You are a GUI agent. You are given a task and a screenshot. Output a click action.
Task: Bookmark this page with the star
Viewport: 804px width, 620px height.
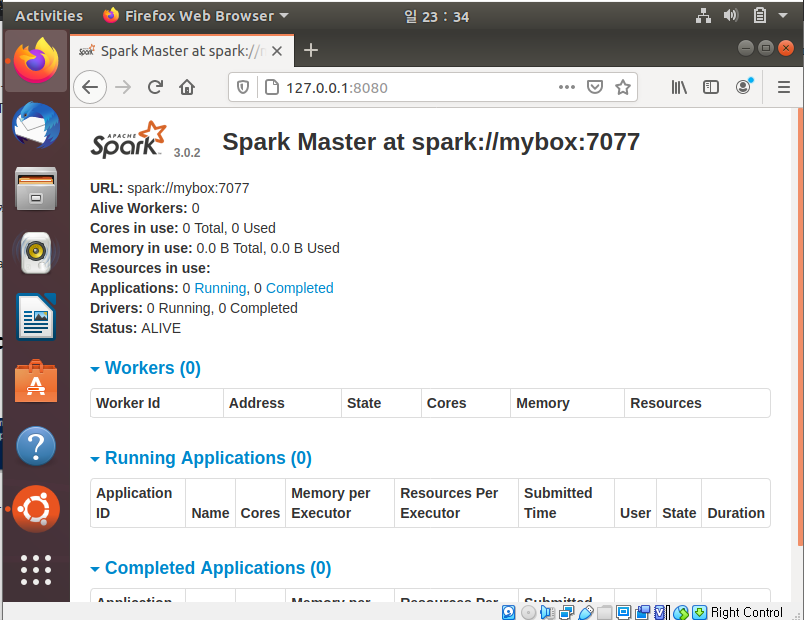pos(622,87)
